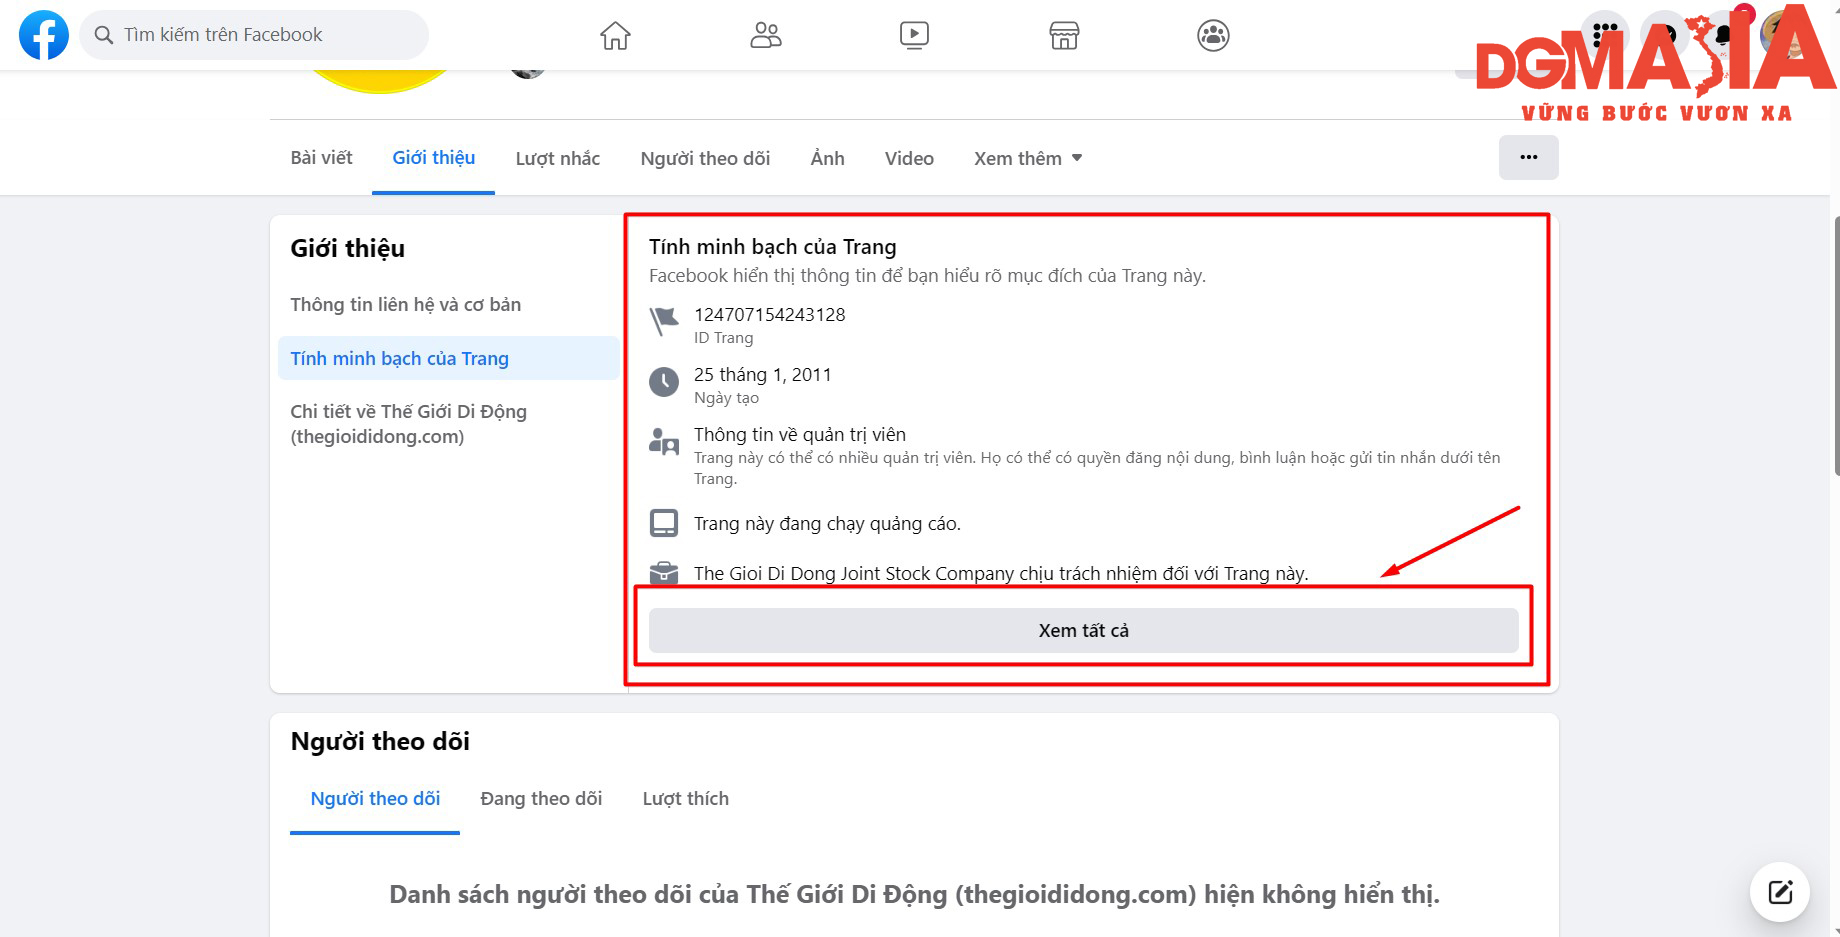Open the Lượt nhắc tab
Image resolution: width=1840 pixels, height=937 pixels.
point(558,158)
